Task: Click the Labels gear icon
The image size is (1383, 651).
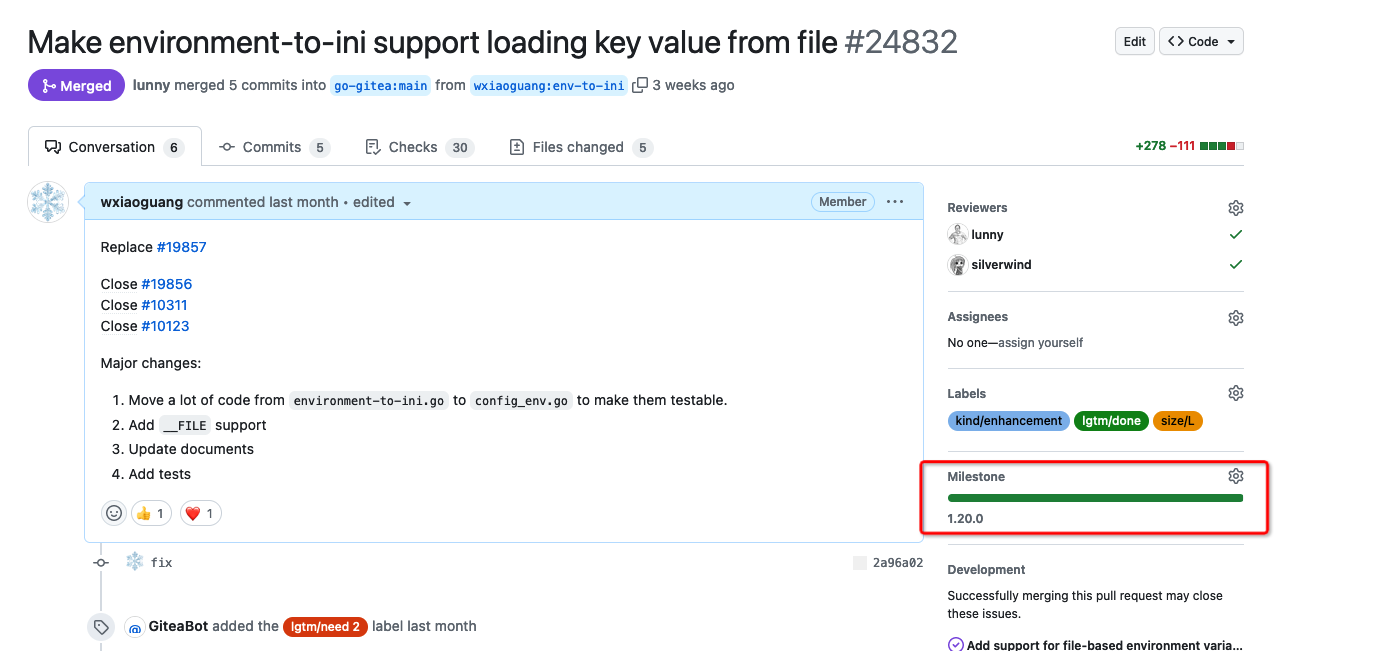Action: [x=1235, y=393]
